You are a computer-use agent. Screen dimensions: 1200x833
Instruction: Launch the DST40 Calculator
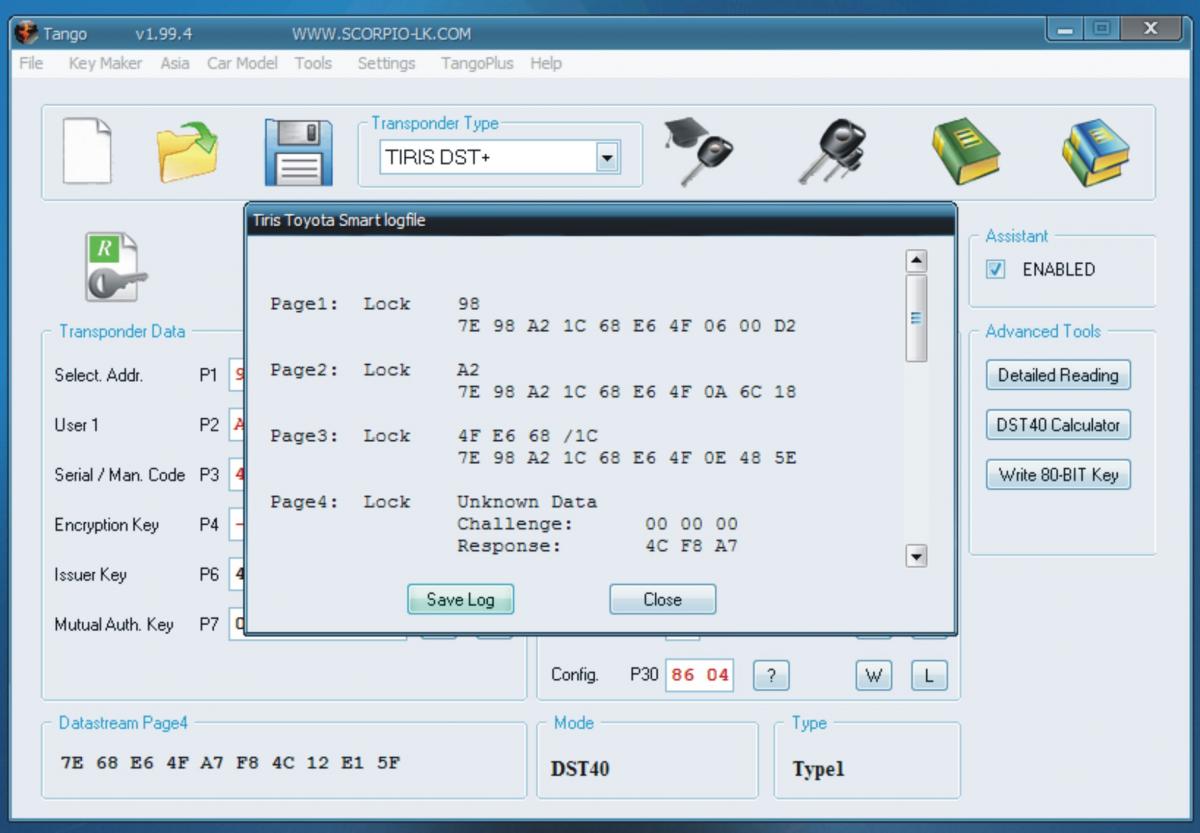click(1058, 425)
